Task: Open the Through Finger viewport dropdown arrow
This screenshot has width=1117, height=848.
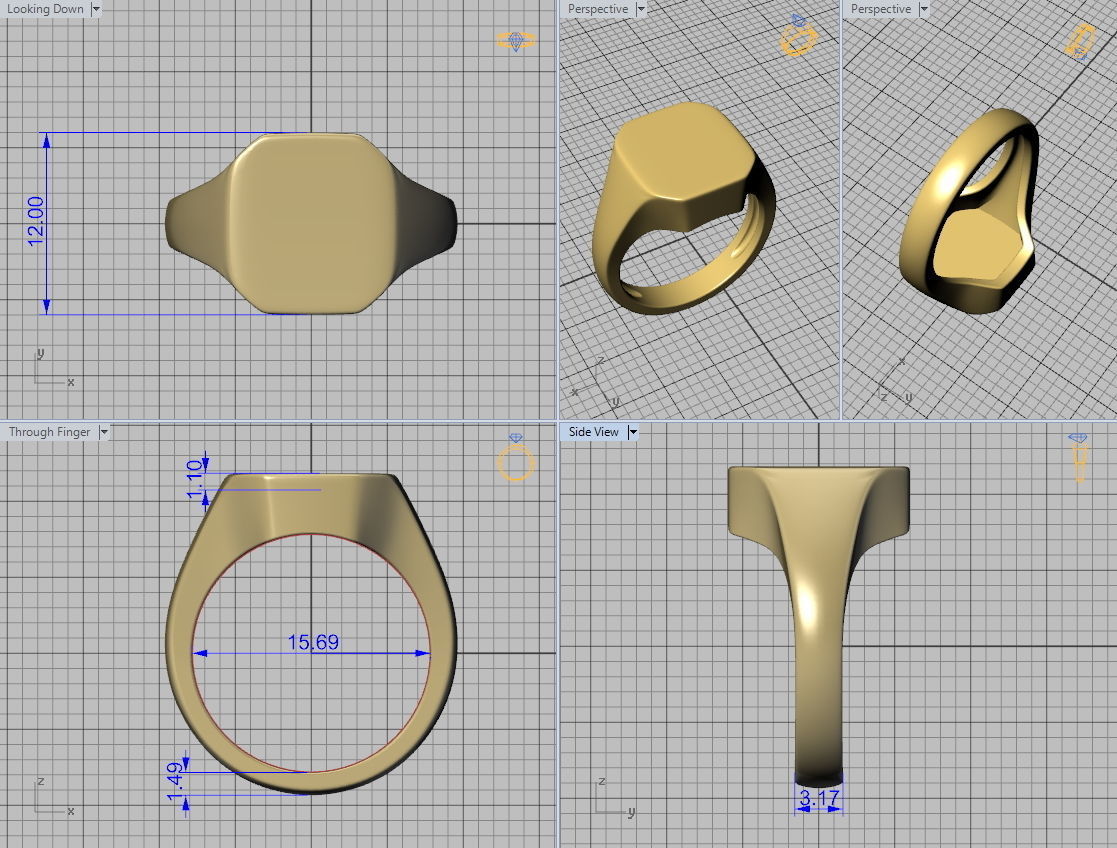Action: click(x=103, y=432)
